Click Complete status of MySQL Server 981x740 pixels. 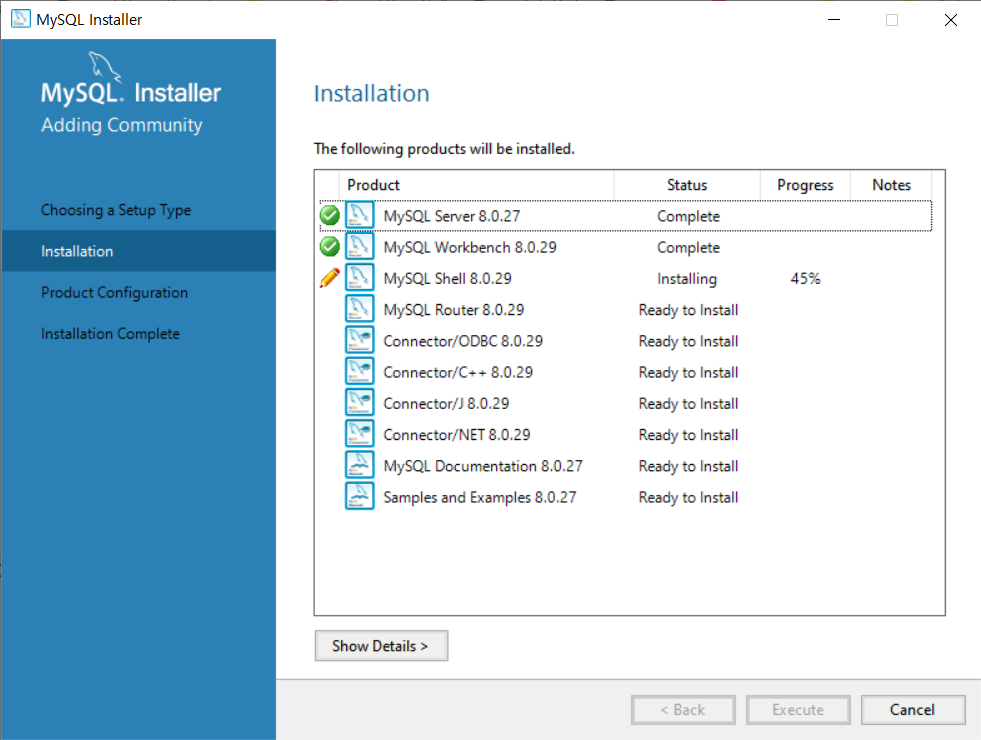(x=688, y=216)
